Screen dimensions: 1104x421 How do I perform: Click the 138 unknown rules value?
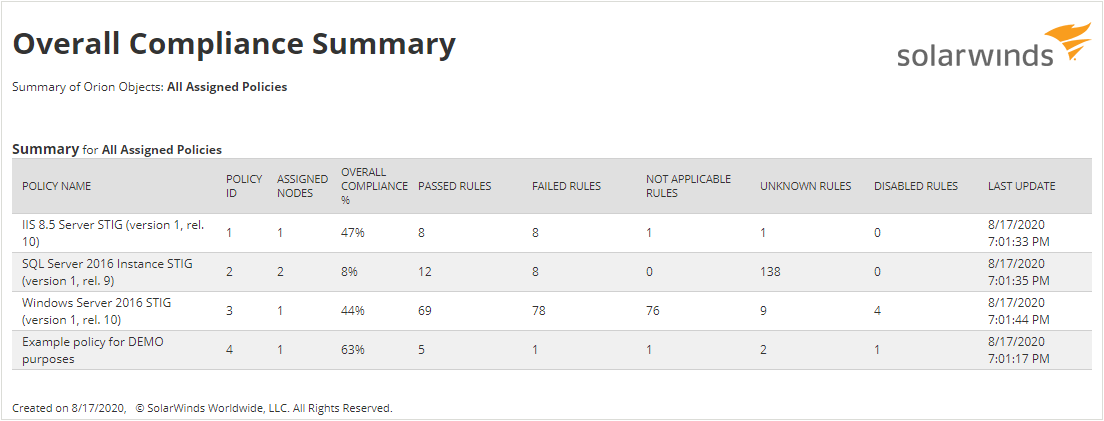click(x=770, y=272)
